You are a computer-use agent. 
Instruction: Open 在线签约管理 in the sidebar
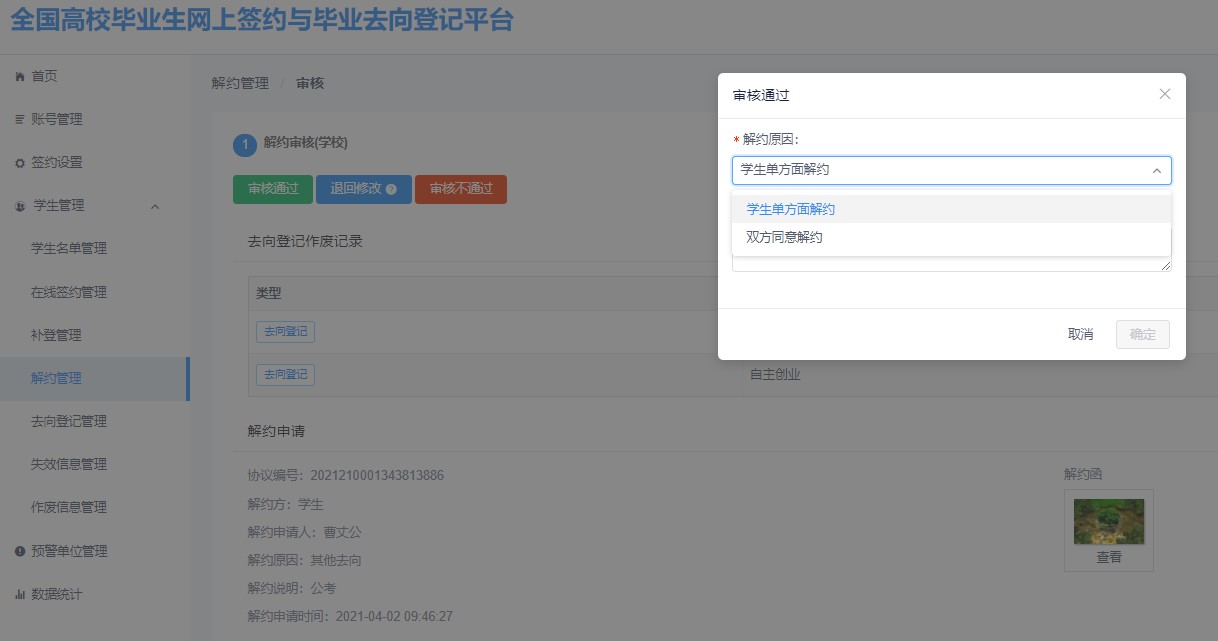tap(68, 292)
